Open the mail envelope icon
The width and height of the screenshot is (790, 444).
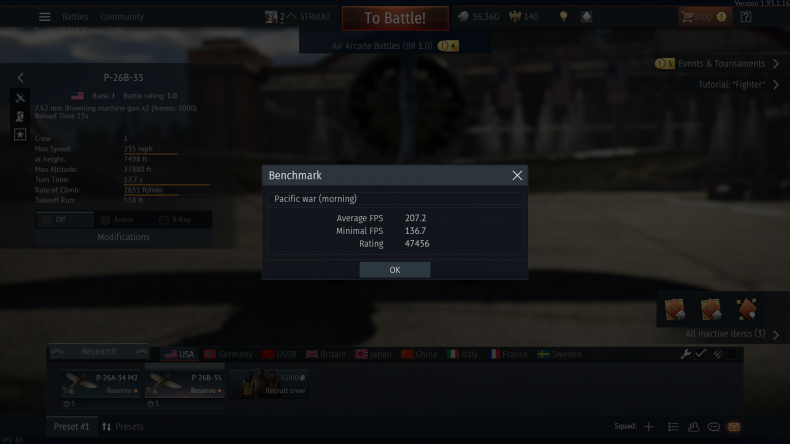734,427
